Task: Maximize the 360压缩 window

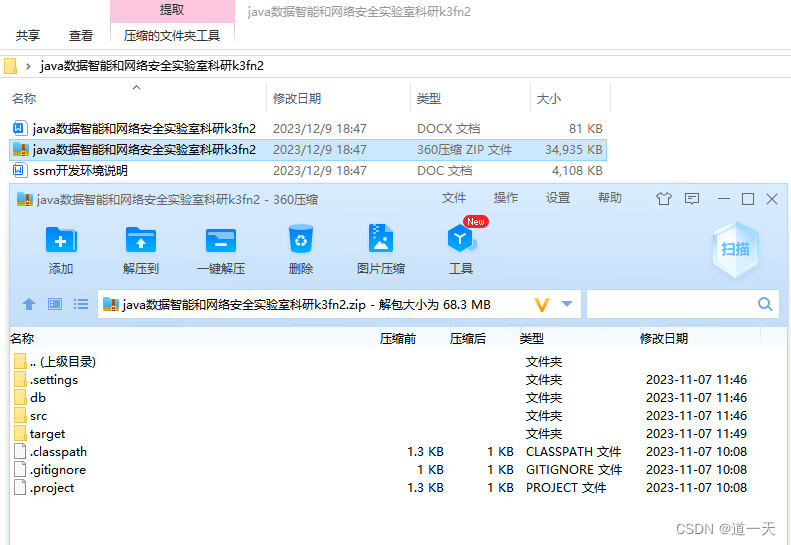Action: (748, 199)
